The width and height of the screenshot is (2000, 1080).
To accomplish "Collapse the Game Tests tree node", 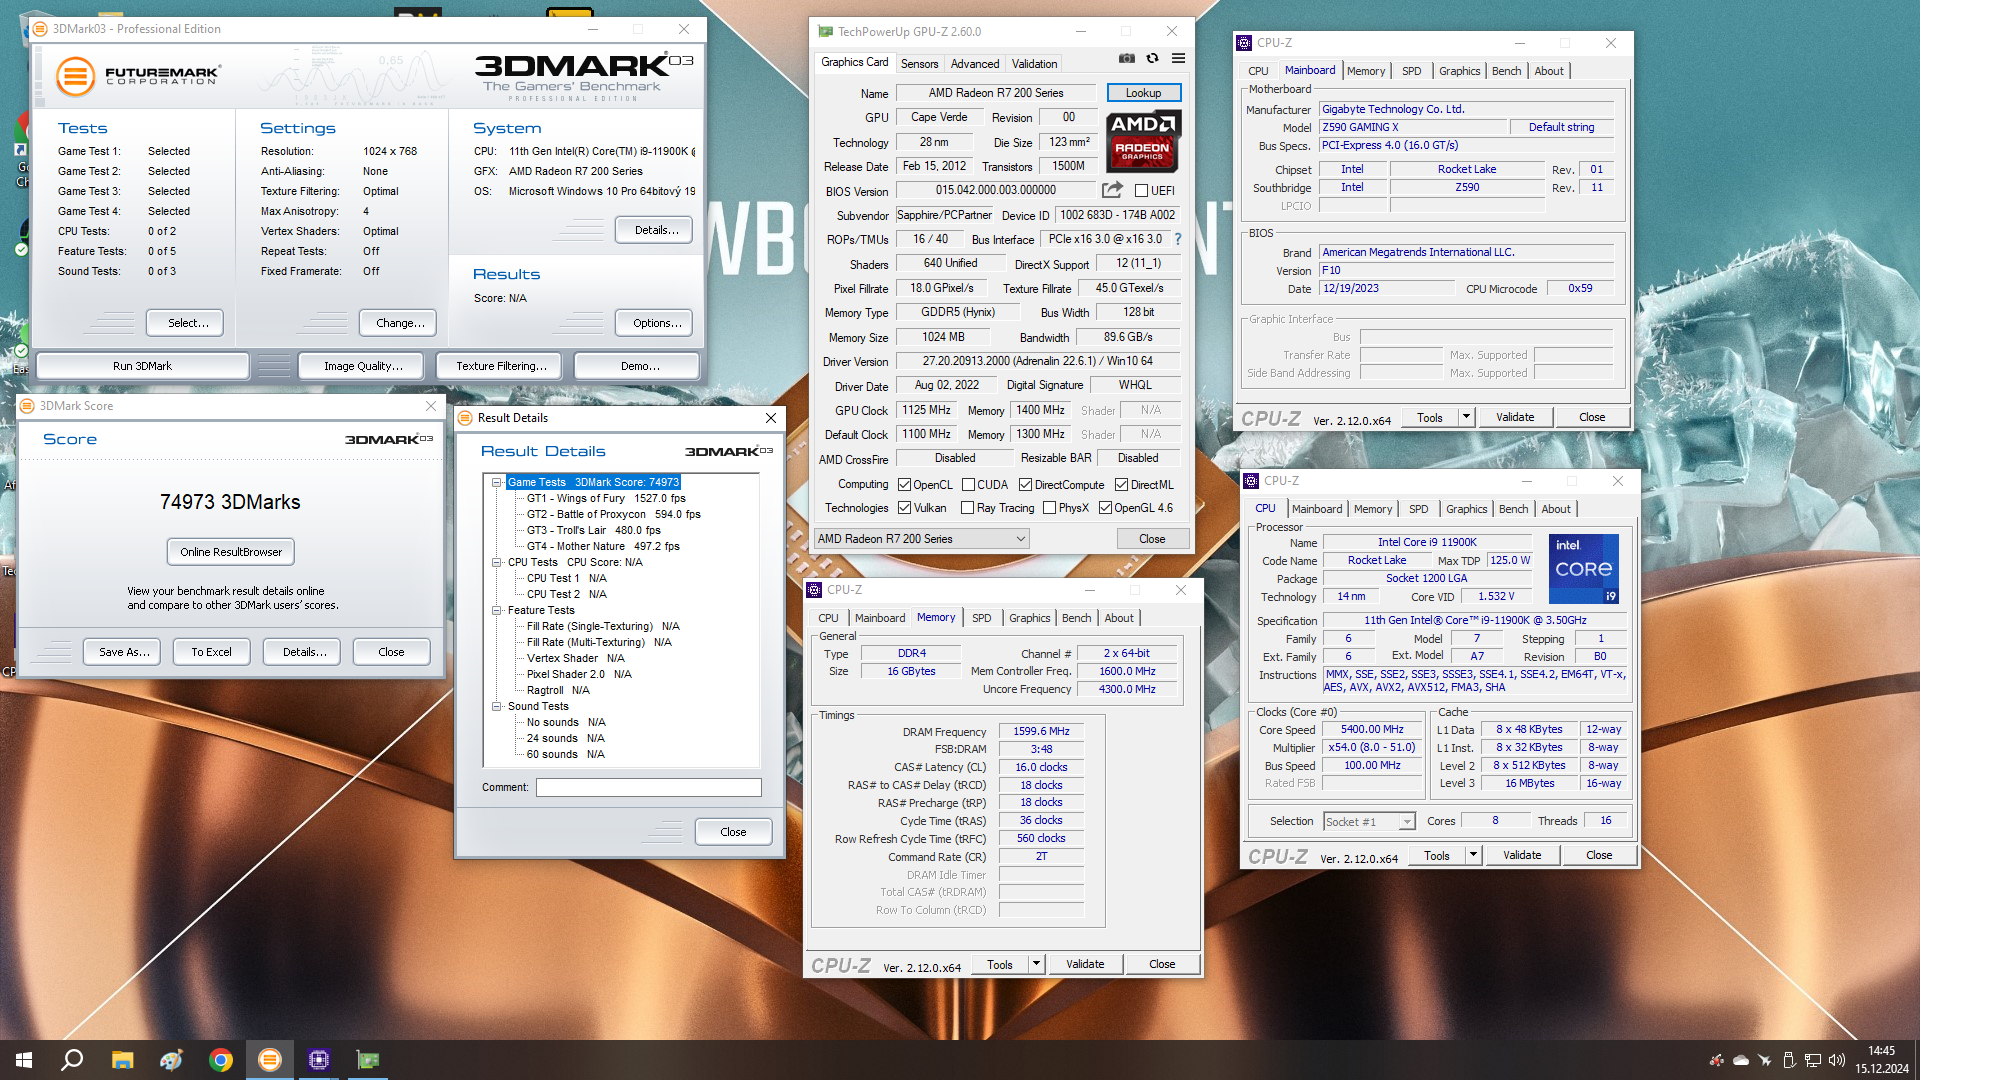I will 496,482.
